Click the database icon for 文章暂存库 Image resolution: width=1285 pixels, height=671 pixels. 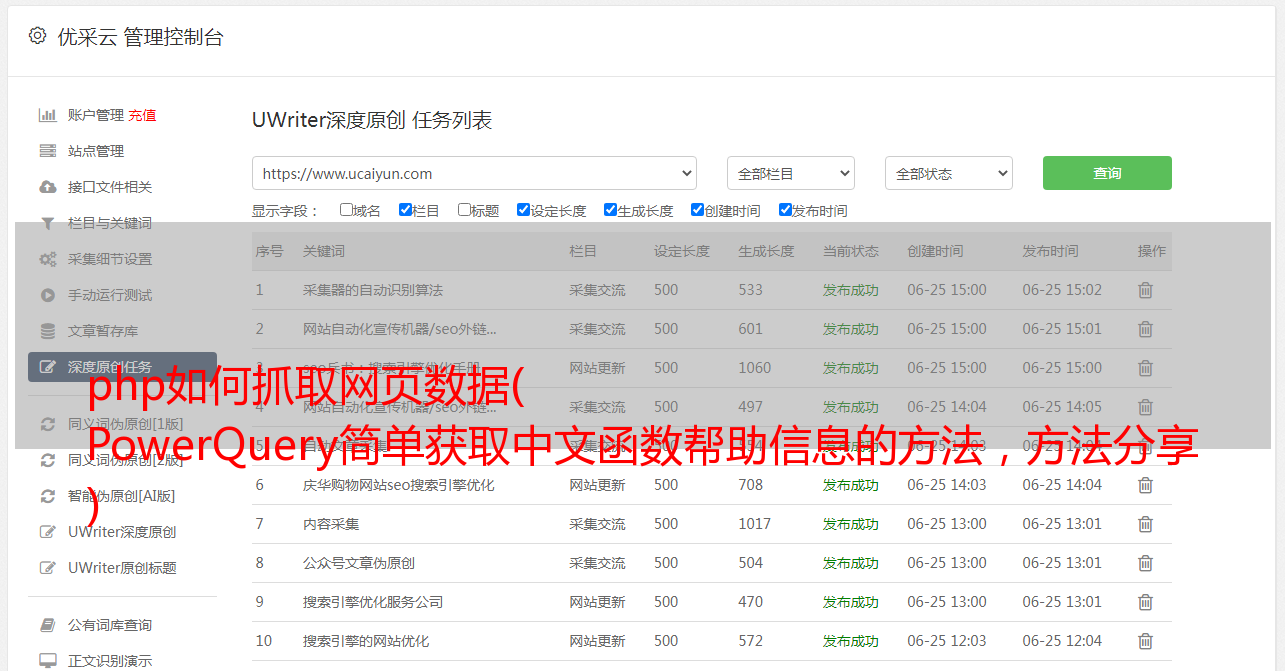point(47,331)
